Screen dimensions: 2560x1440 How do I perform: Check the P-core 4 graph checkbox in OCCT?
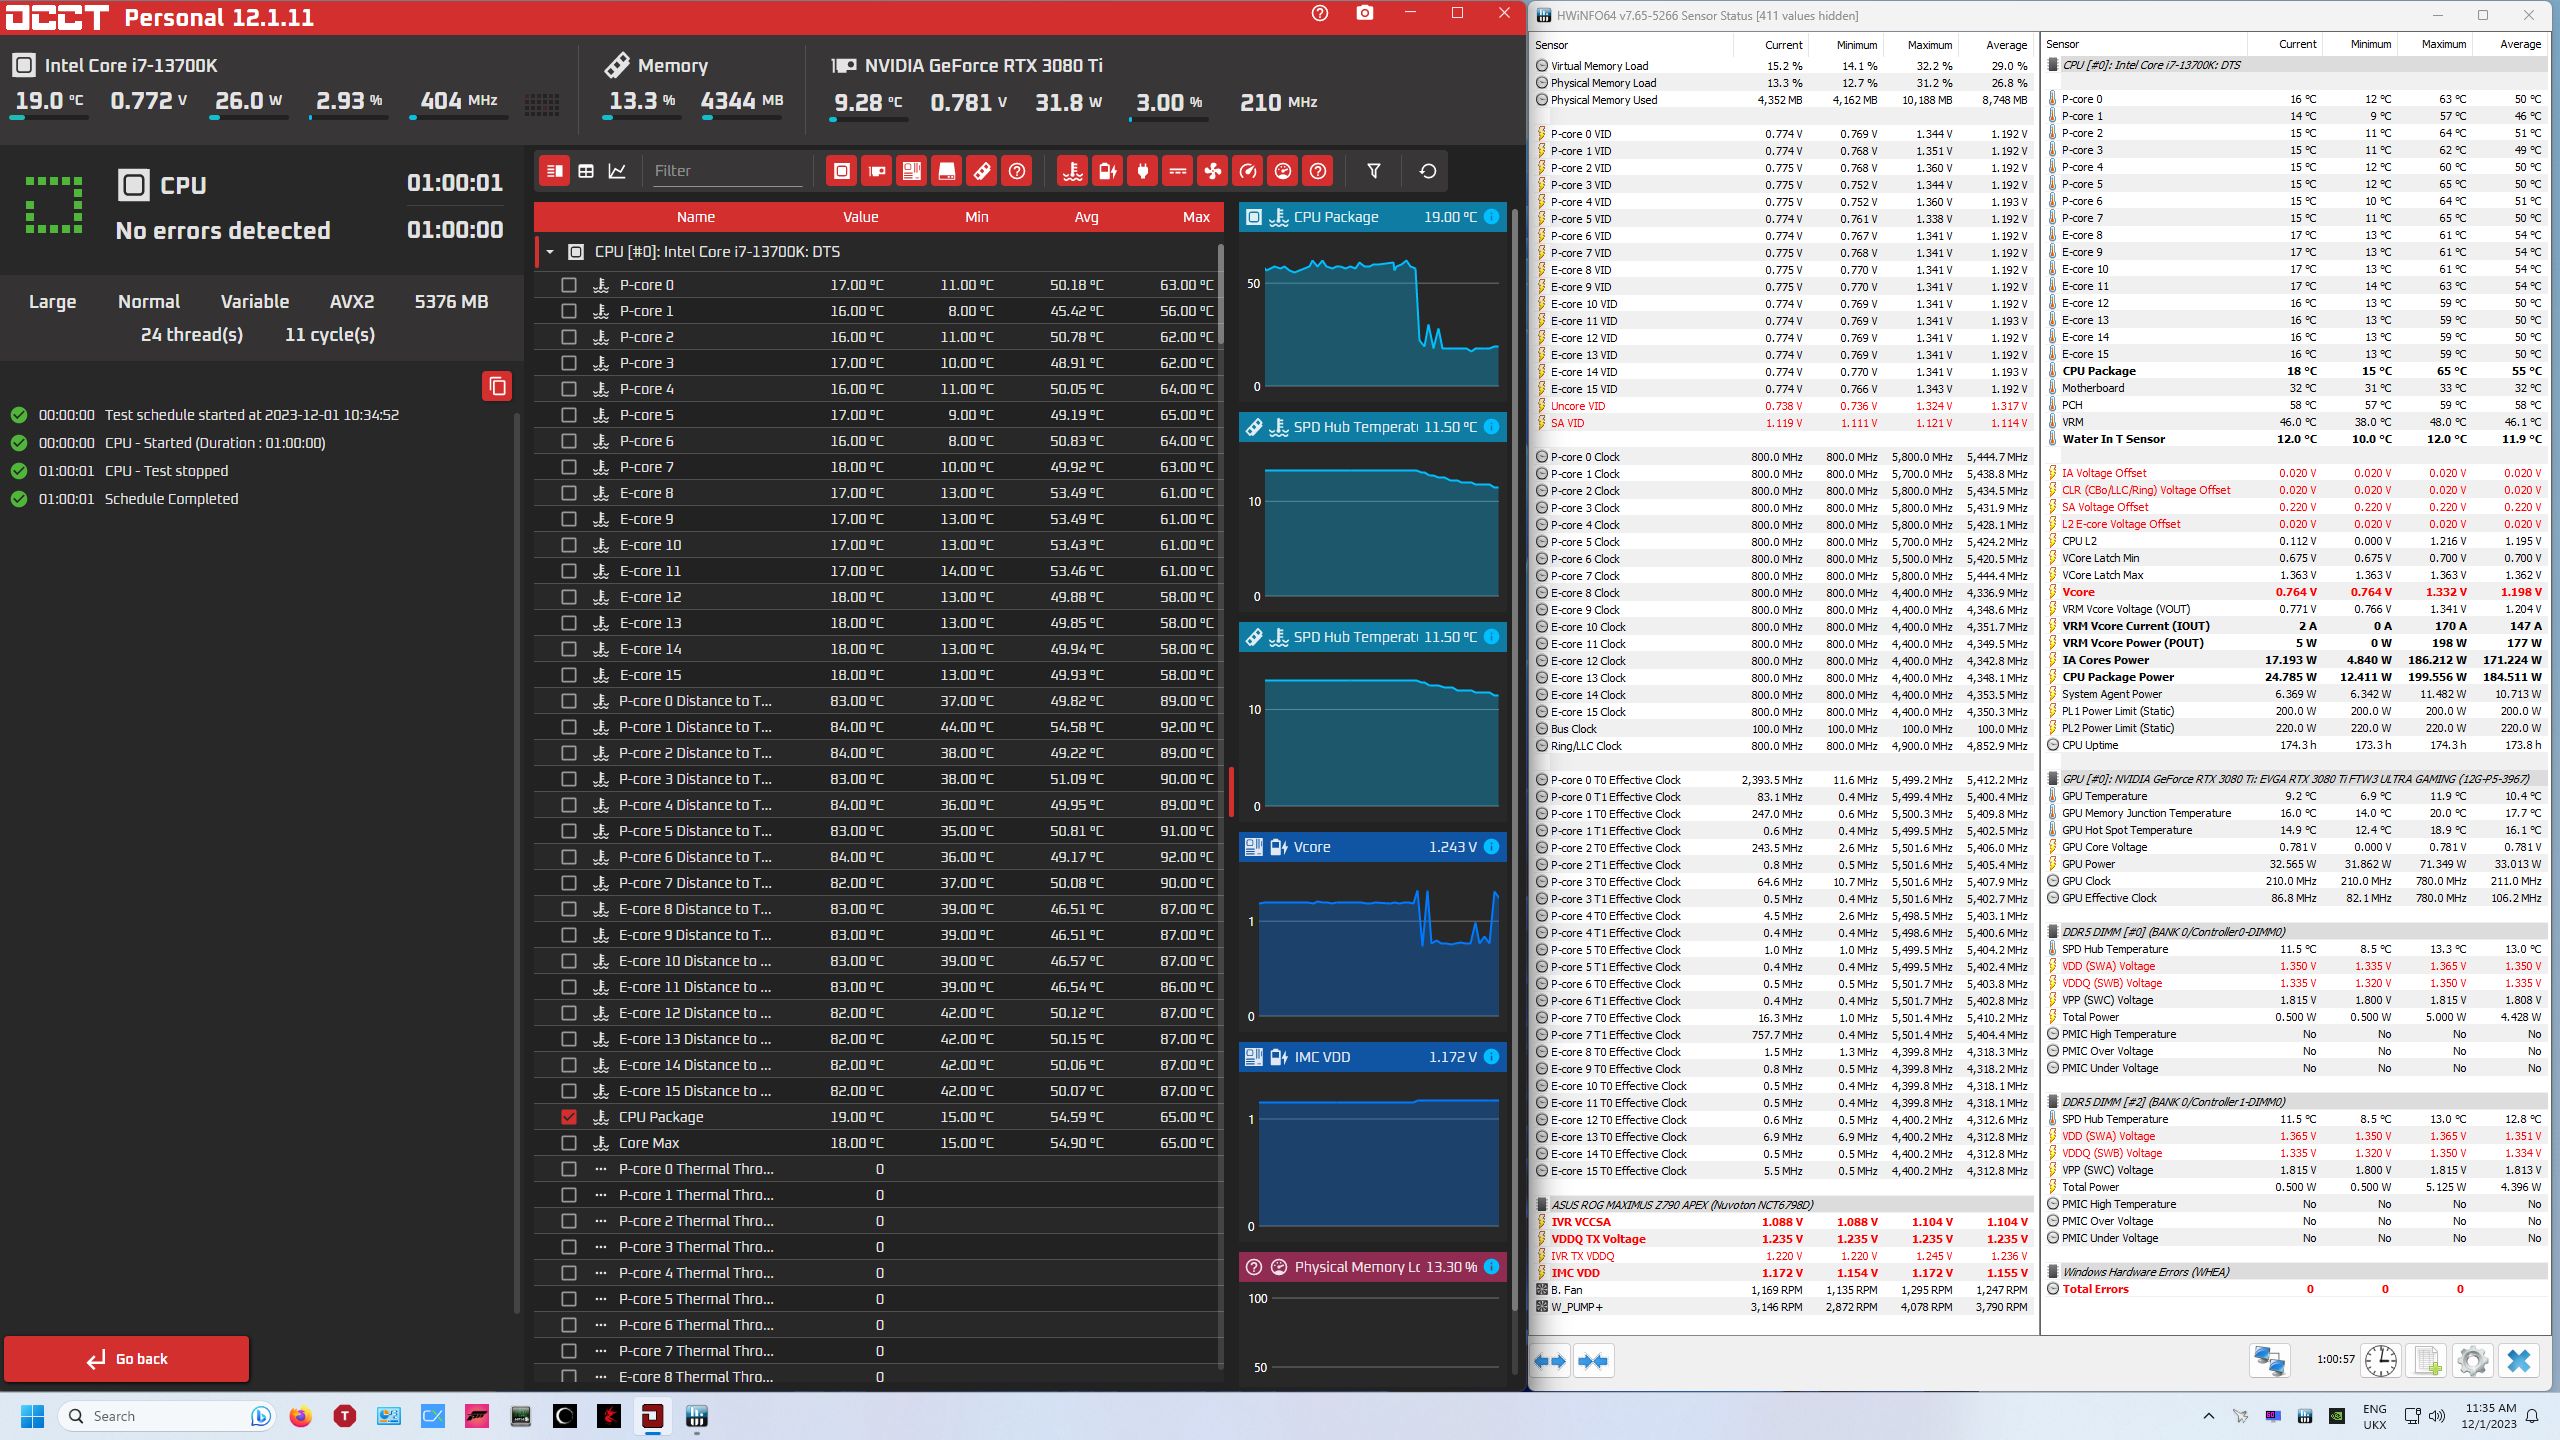[x=569, y=389]
